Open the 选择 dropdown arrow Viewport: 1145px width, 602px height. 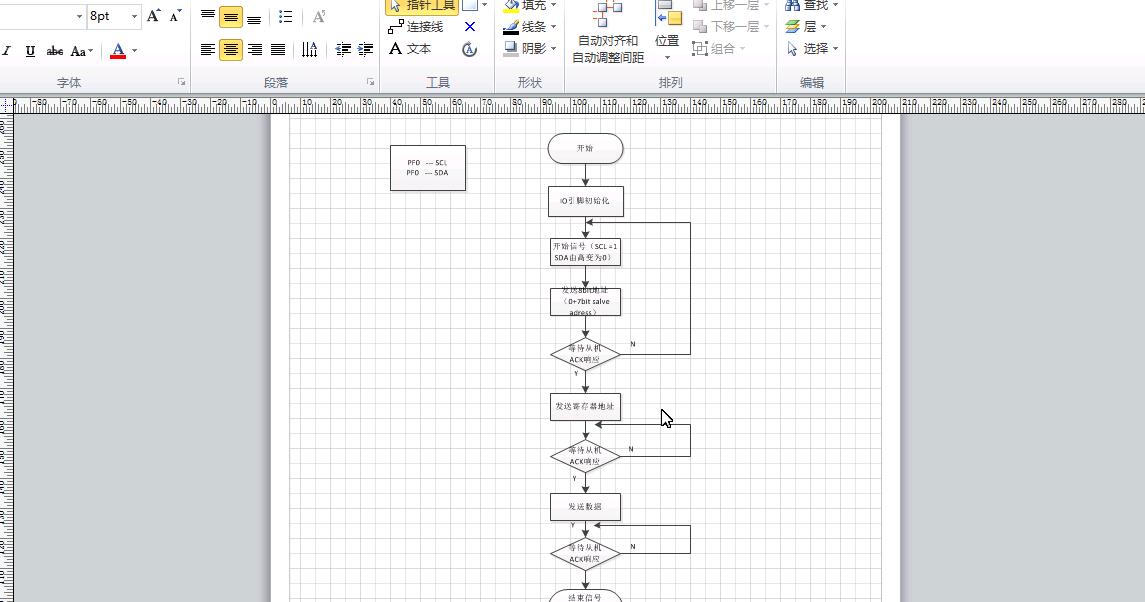pos(835,49)
